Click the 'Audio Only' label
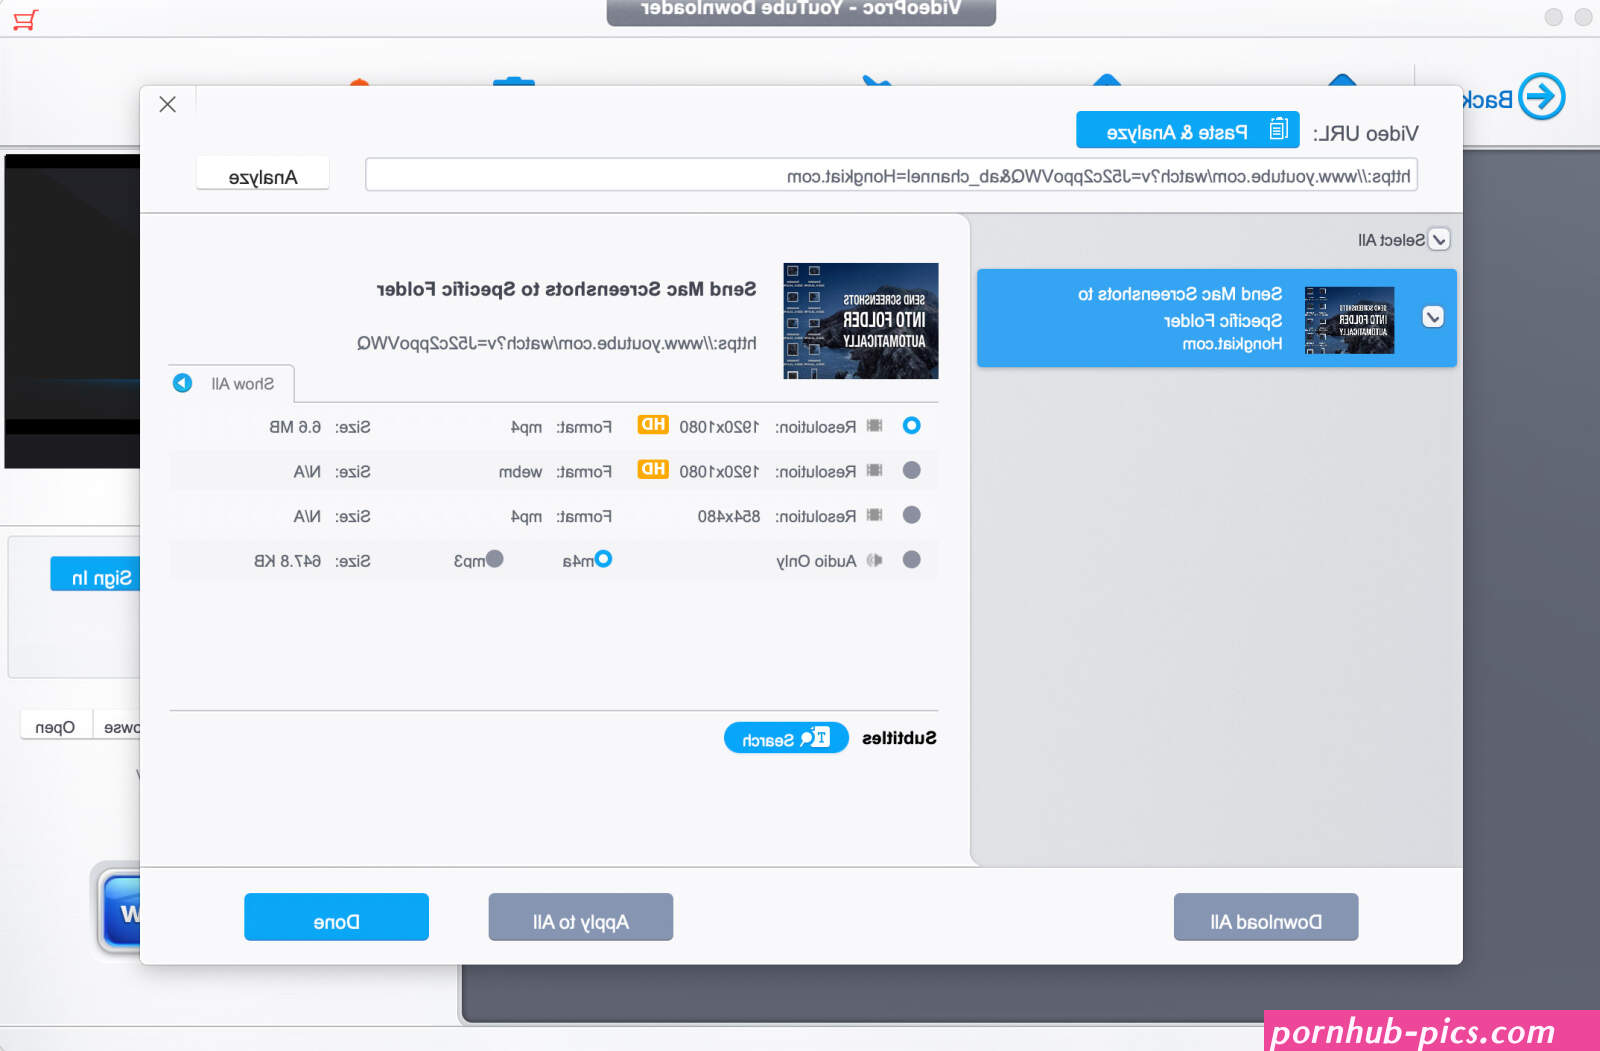 point(816,561)
